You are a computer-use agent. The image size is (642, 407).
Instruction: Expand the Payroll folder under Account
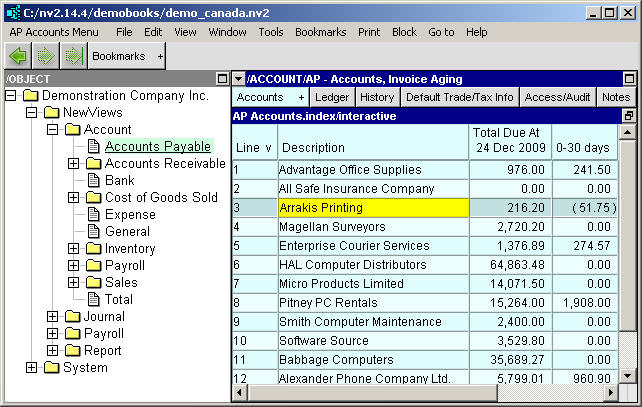coord(73,265)
